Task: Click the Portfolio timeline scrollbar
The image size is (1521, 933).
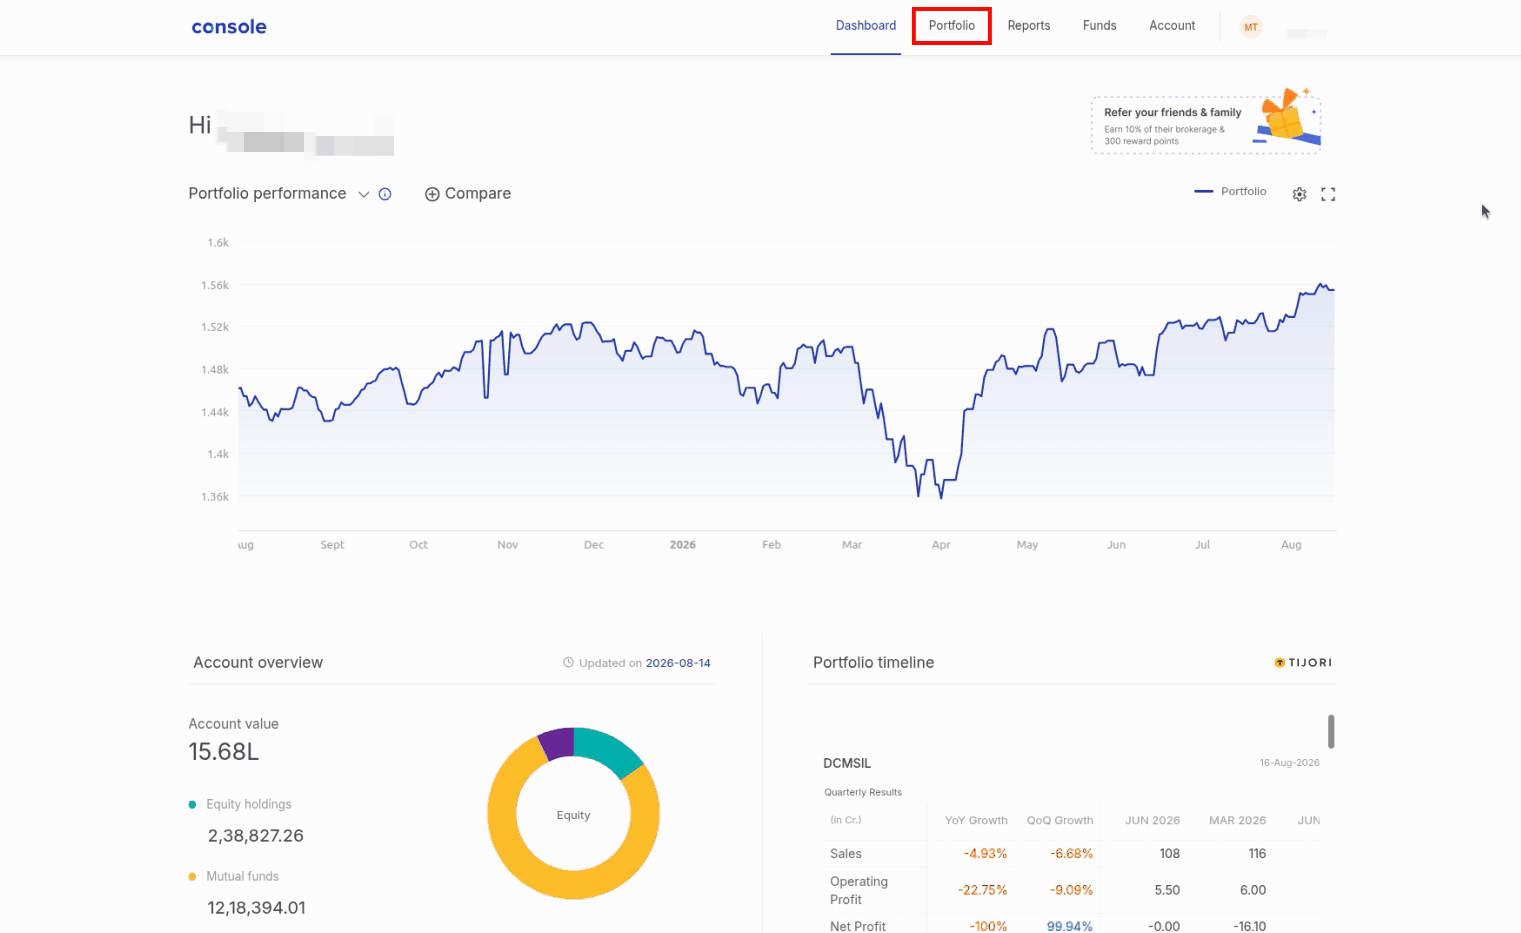Action: 1331,731
